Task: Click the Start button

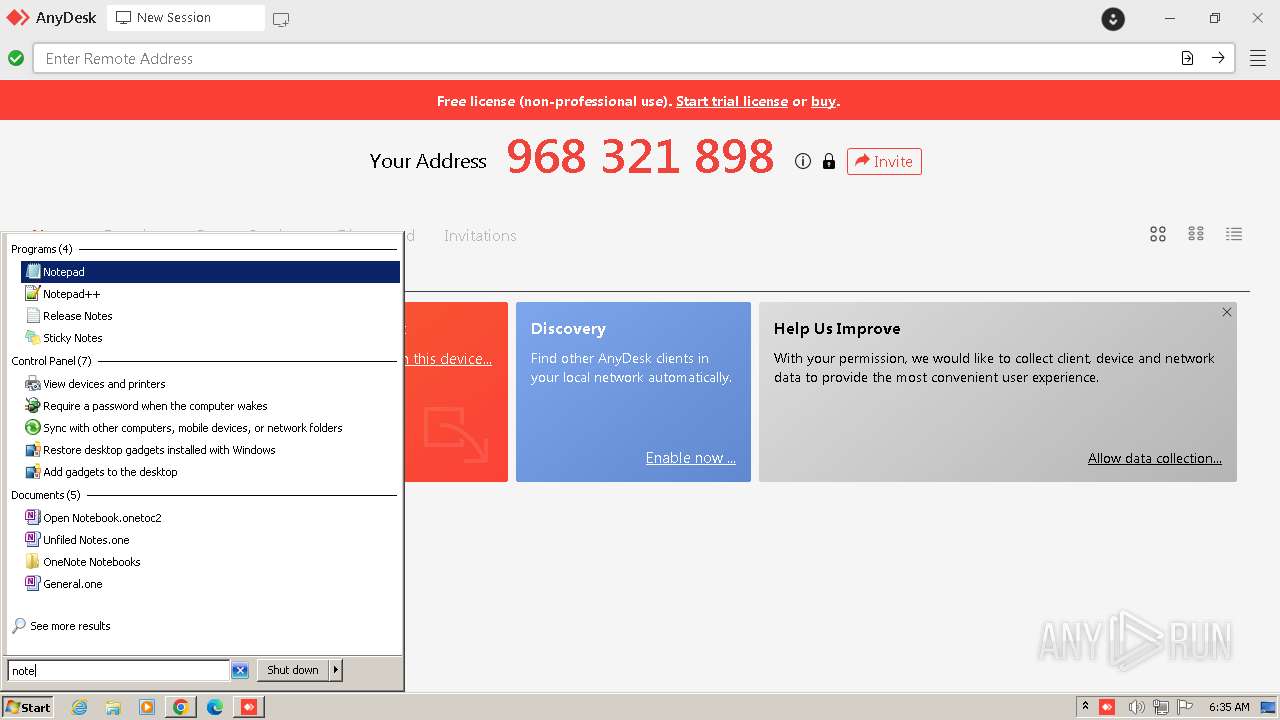Action: click(28, 707)
